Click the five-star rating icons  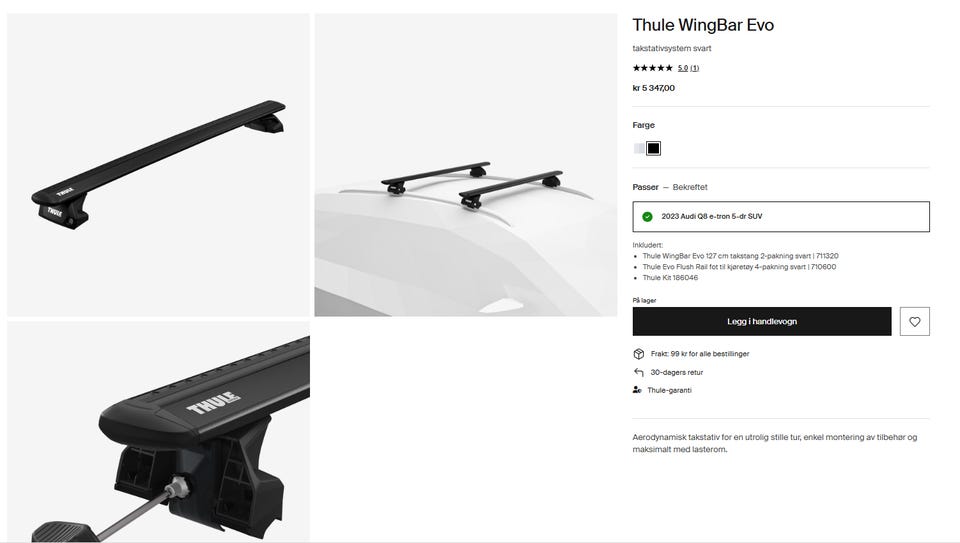653,68
